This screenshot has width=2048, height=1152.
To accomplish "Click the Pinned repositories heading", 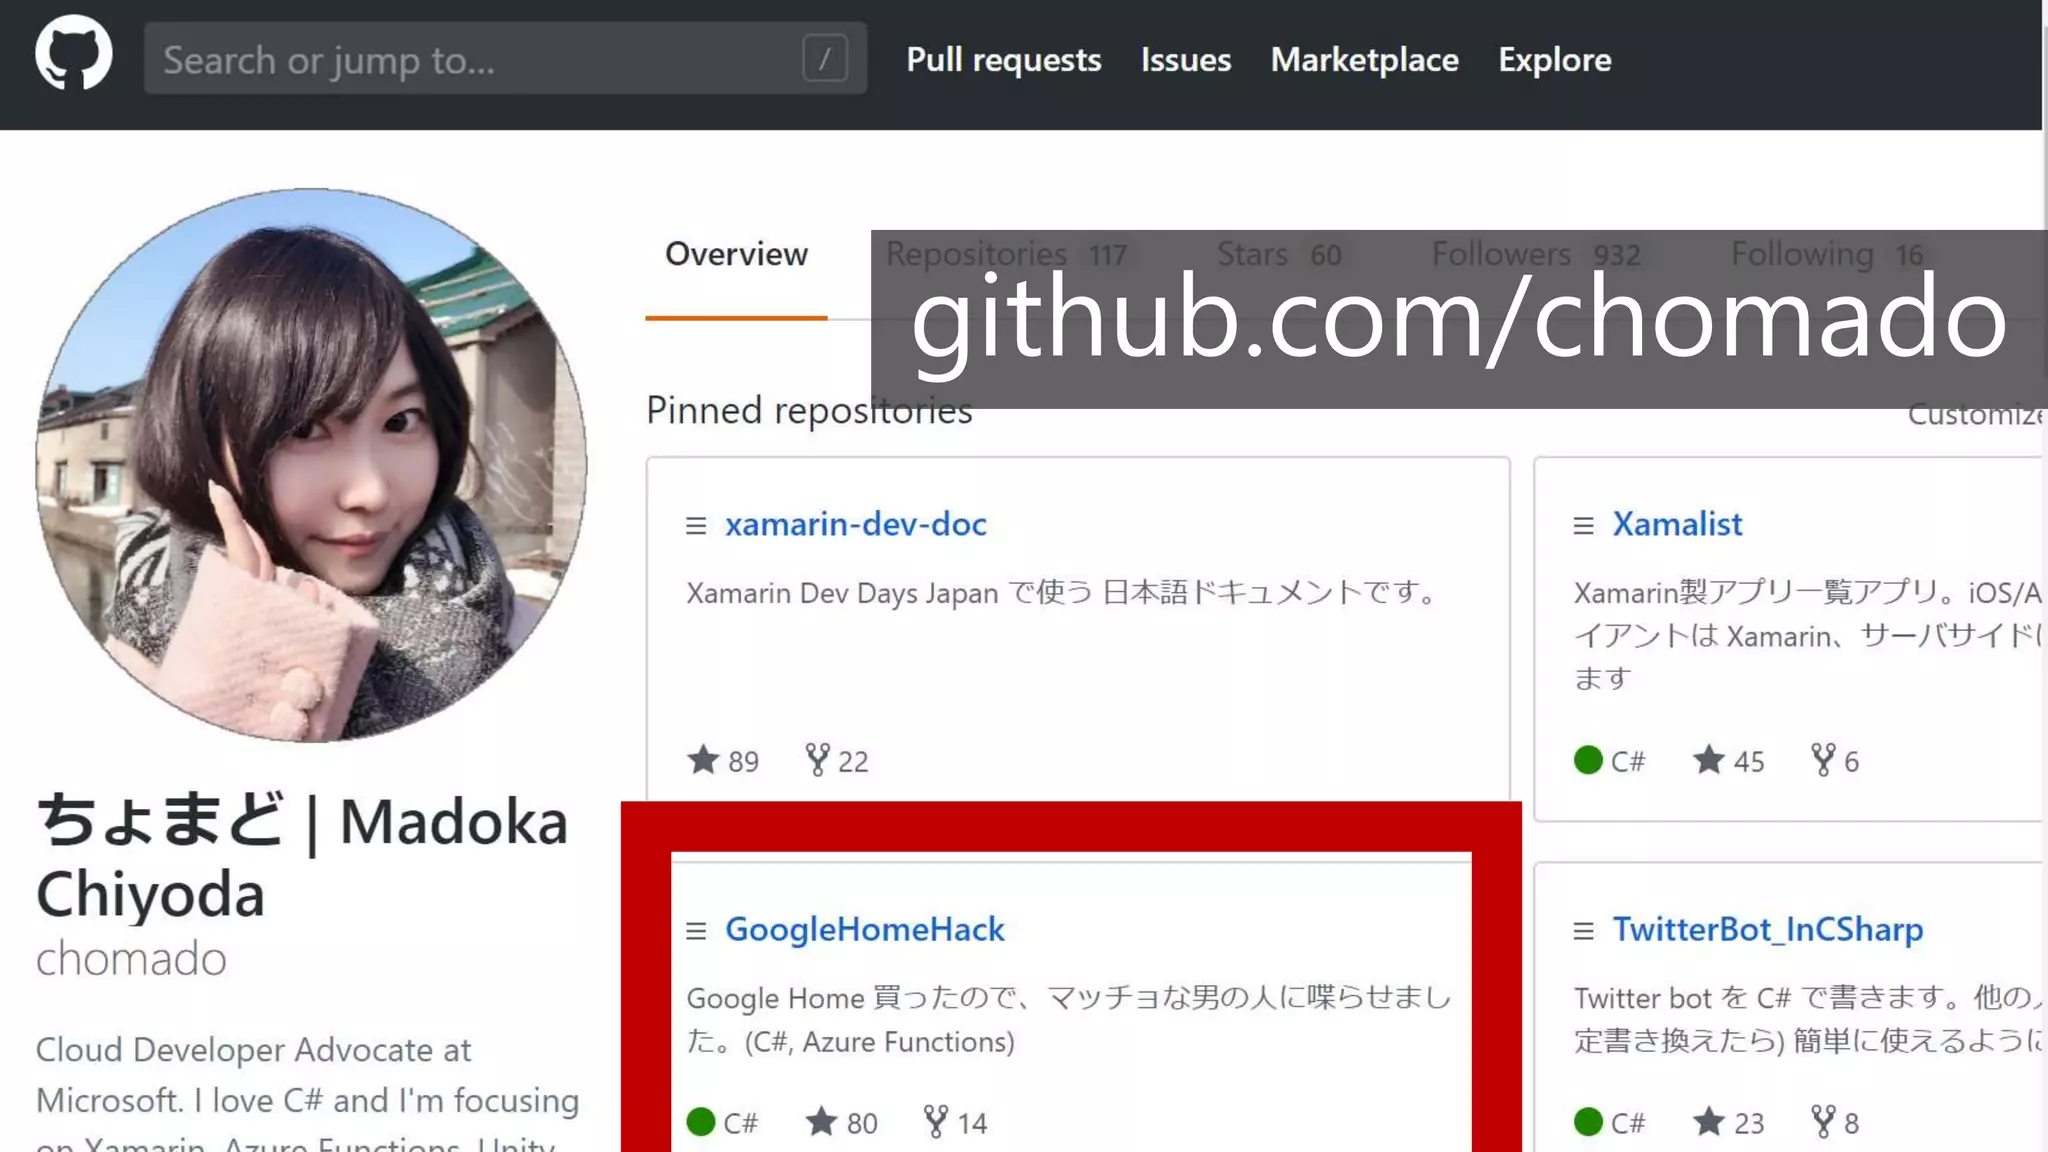I will (809, 411).
